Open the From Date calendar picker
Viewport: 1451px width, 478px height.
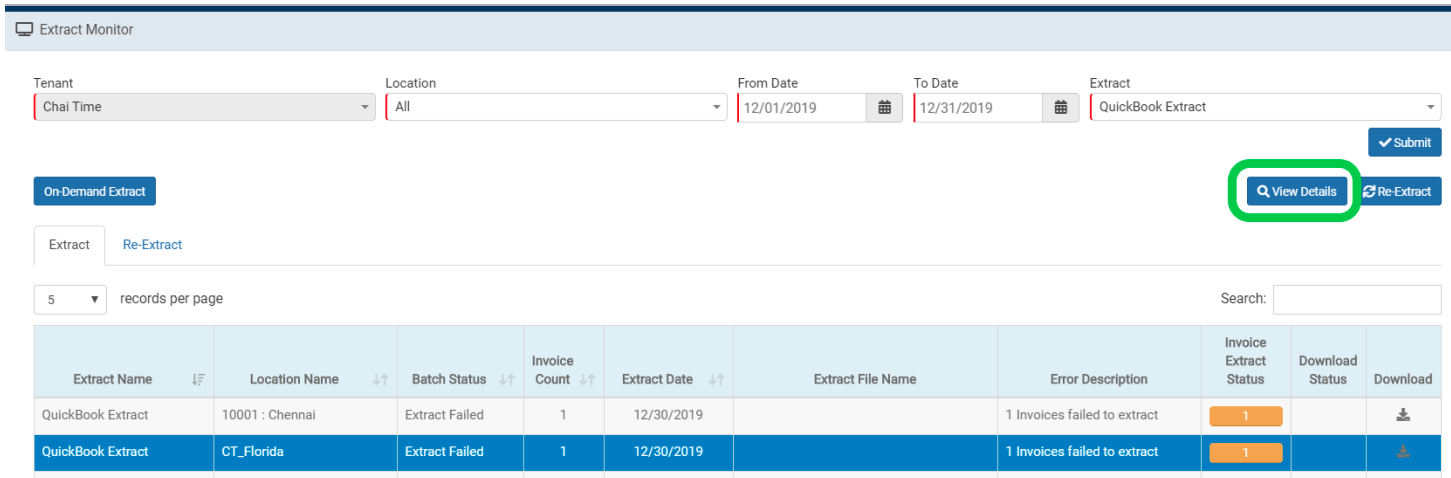(884, 108)
